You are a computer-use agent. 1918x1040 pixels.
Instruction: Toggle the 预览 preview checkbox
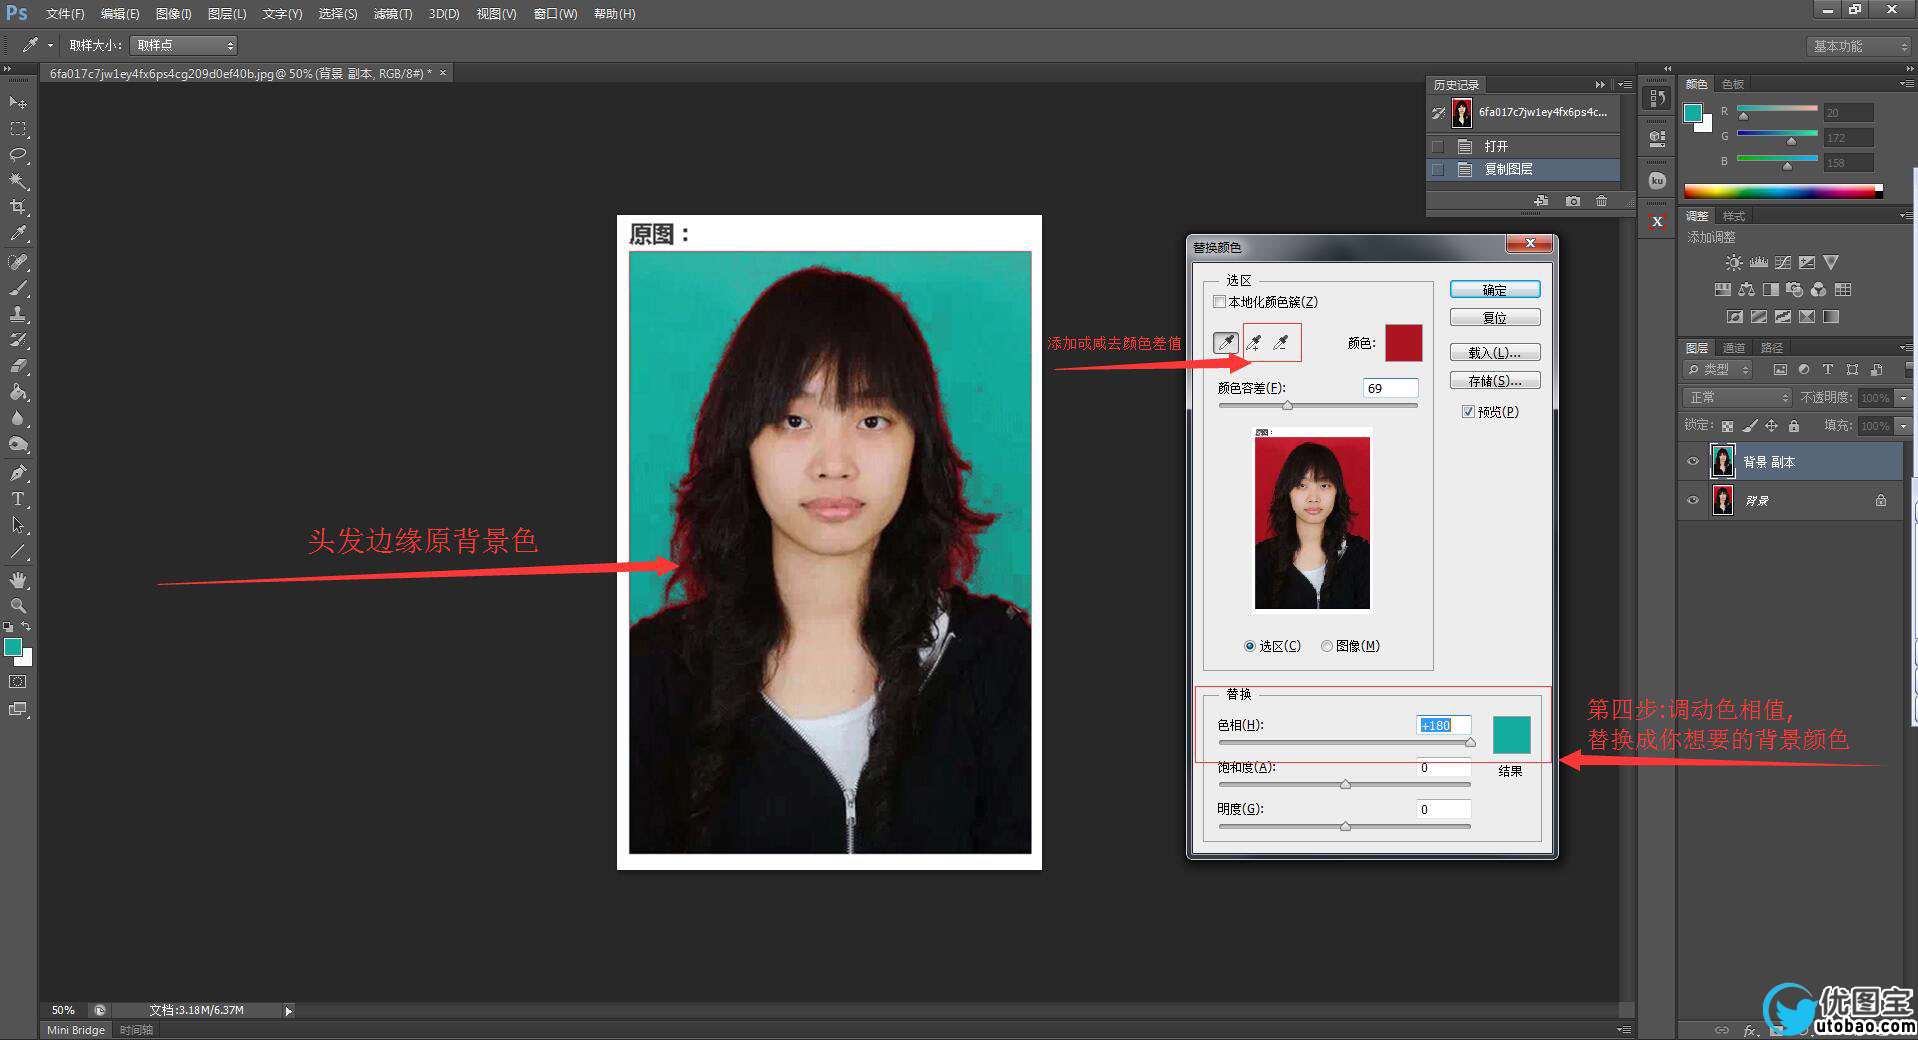tap(1468, 412)
